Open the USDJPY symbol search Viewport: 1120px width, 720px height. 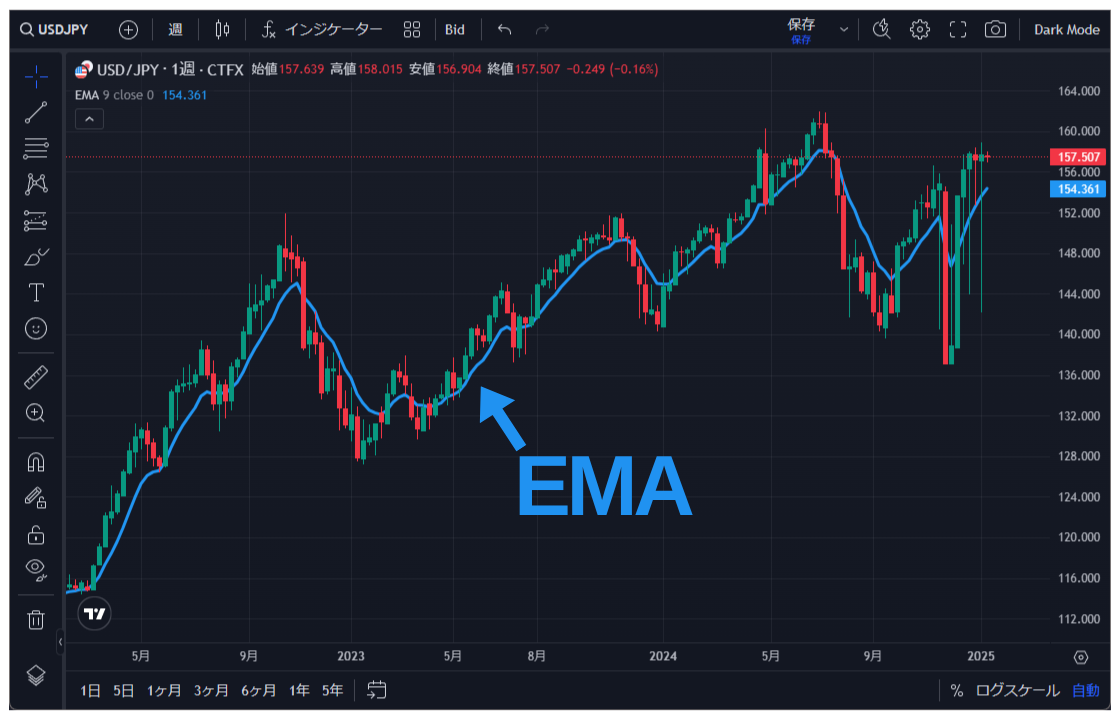click(x=54, y=30)
